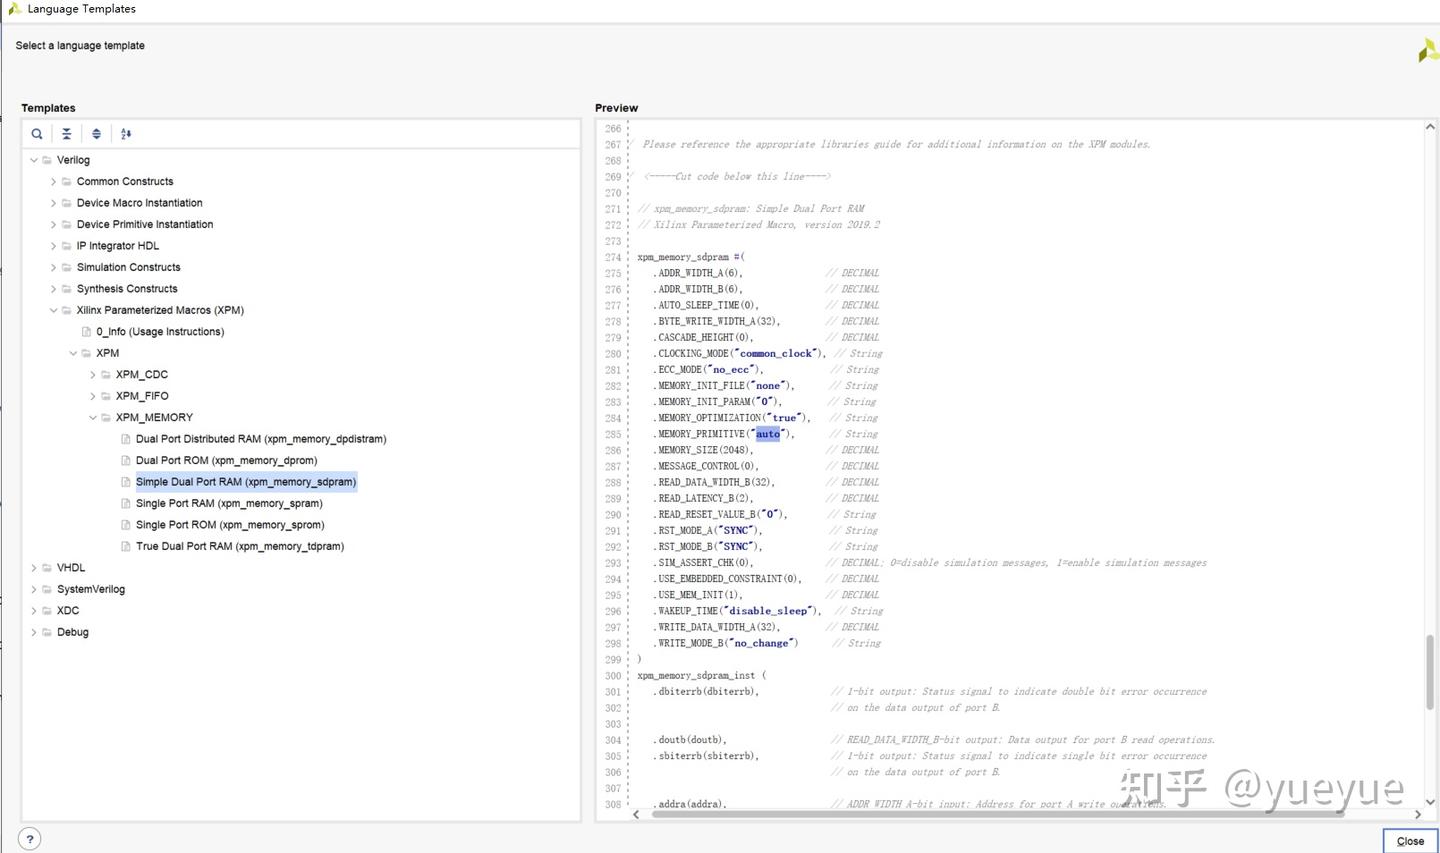
Task: Click the Close button
Action: [1410, 841]
